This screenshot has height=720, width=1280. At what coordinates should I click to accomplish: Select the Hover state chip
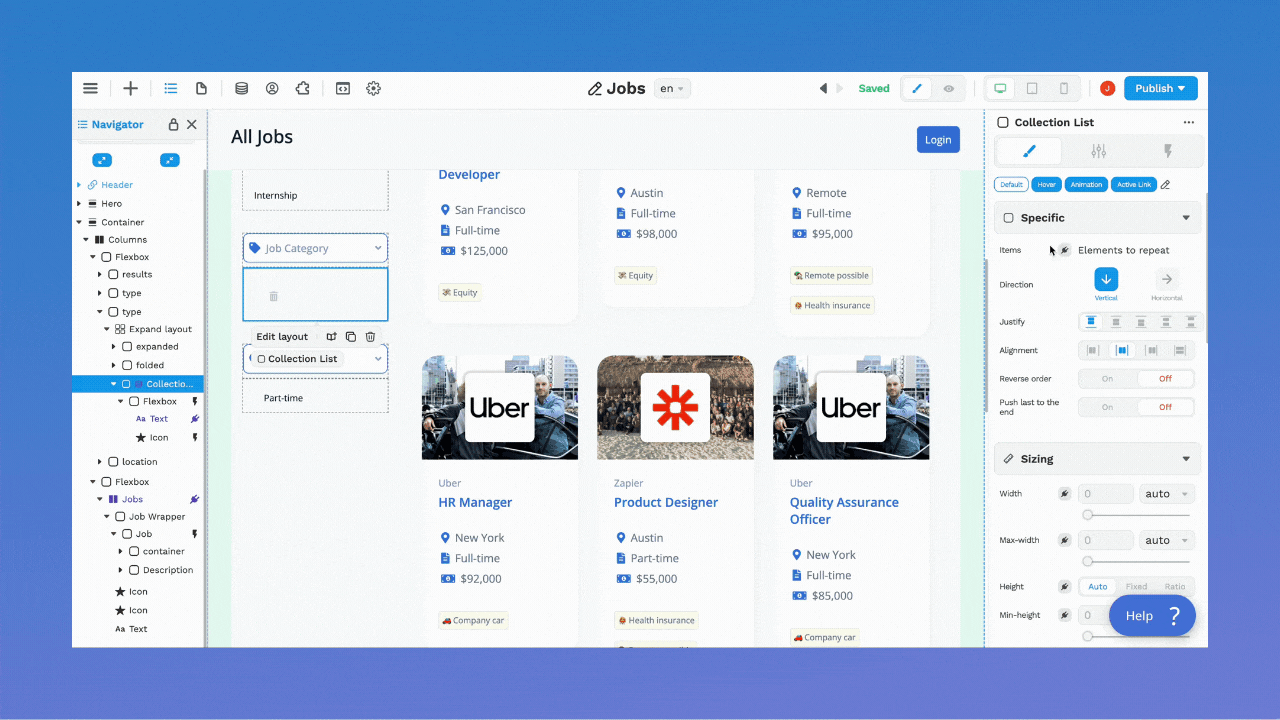[1047, 184]
